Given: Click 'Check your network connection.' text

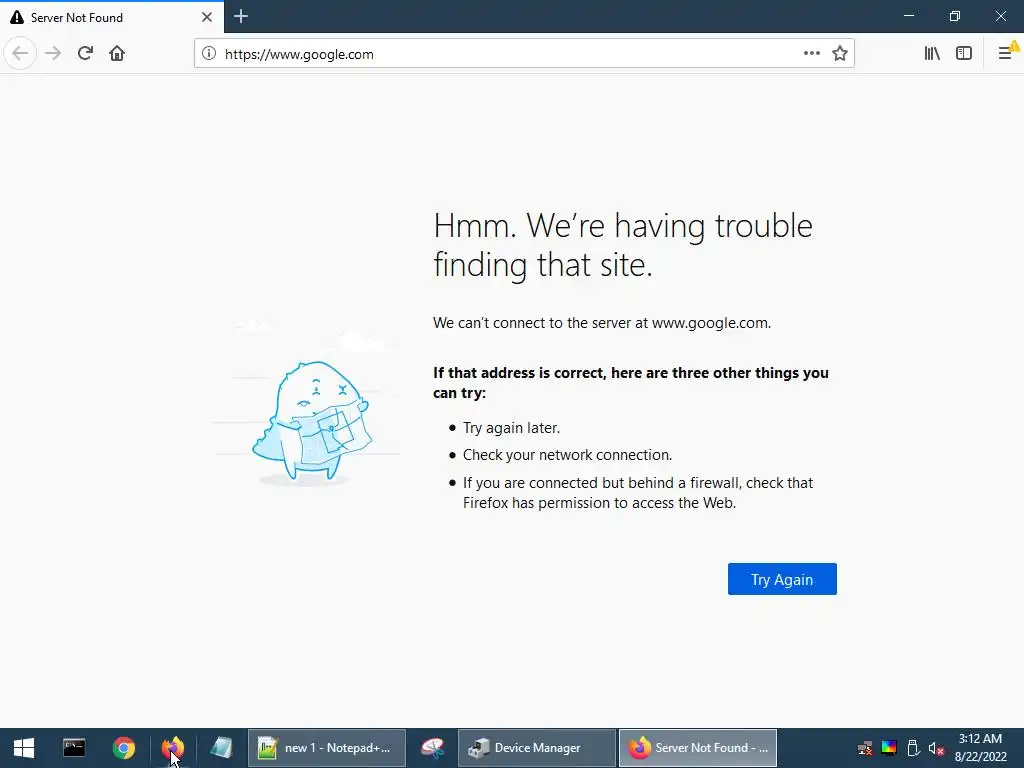Looking at the screenshot, I should (x=568, y=455).
